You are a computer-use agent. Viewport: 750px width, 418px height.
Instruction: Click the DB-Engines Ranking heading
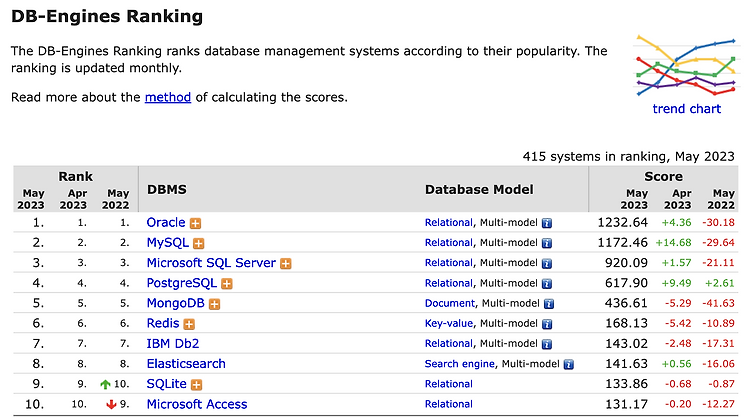pyautogui.click(x=107, y=16)
